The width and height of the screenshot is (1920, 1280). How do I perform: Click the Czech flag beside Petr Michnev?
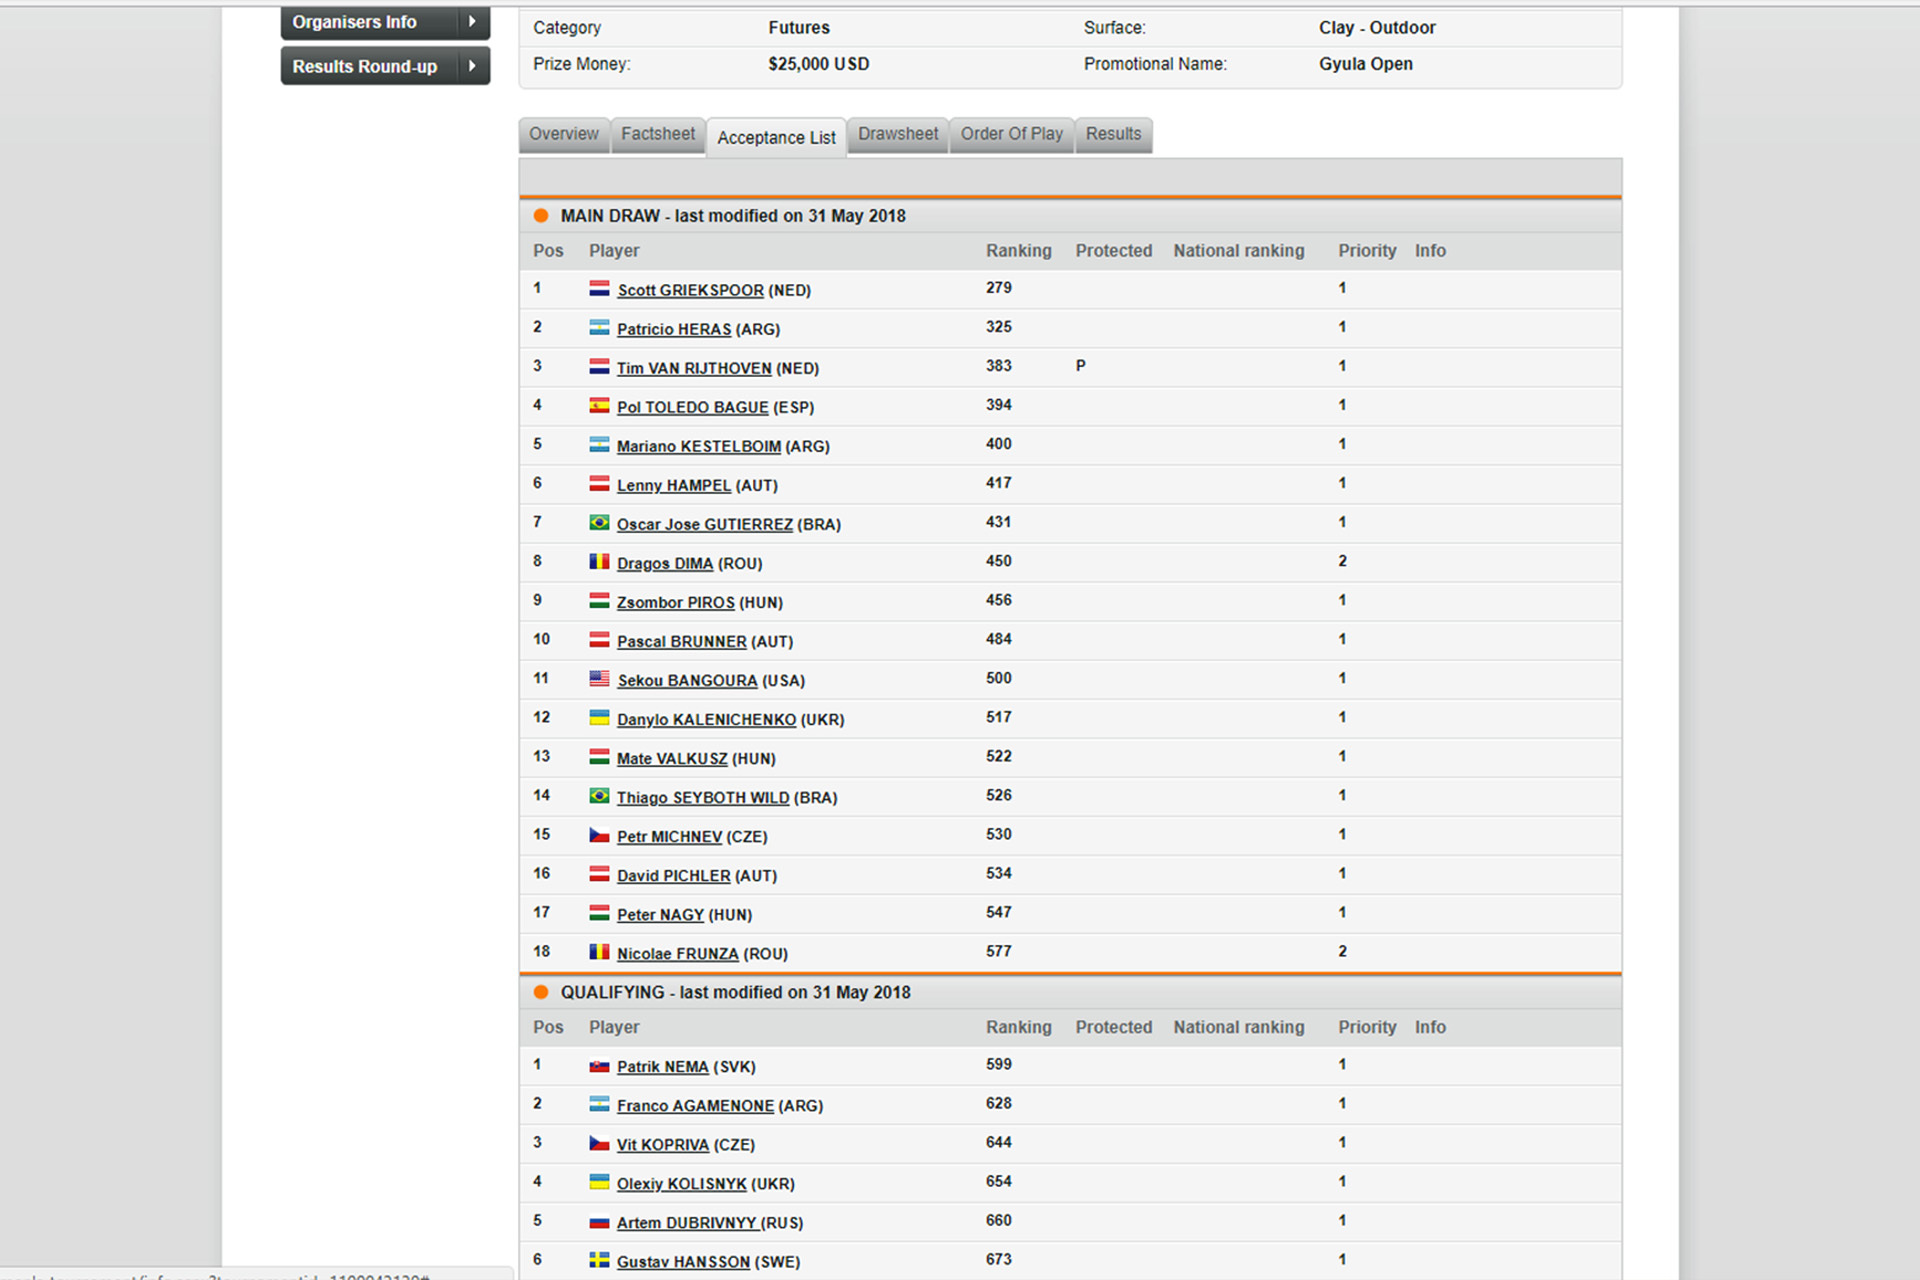pos(599,834)
